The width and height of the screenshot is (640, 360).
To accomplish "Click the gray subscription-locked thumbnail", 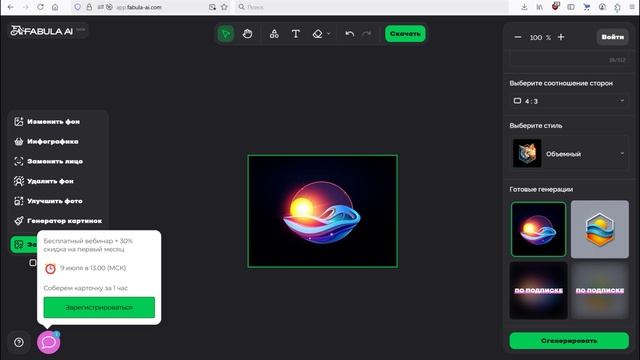I will [600, 290].
